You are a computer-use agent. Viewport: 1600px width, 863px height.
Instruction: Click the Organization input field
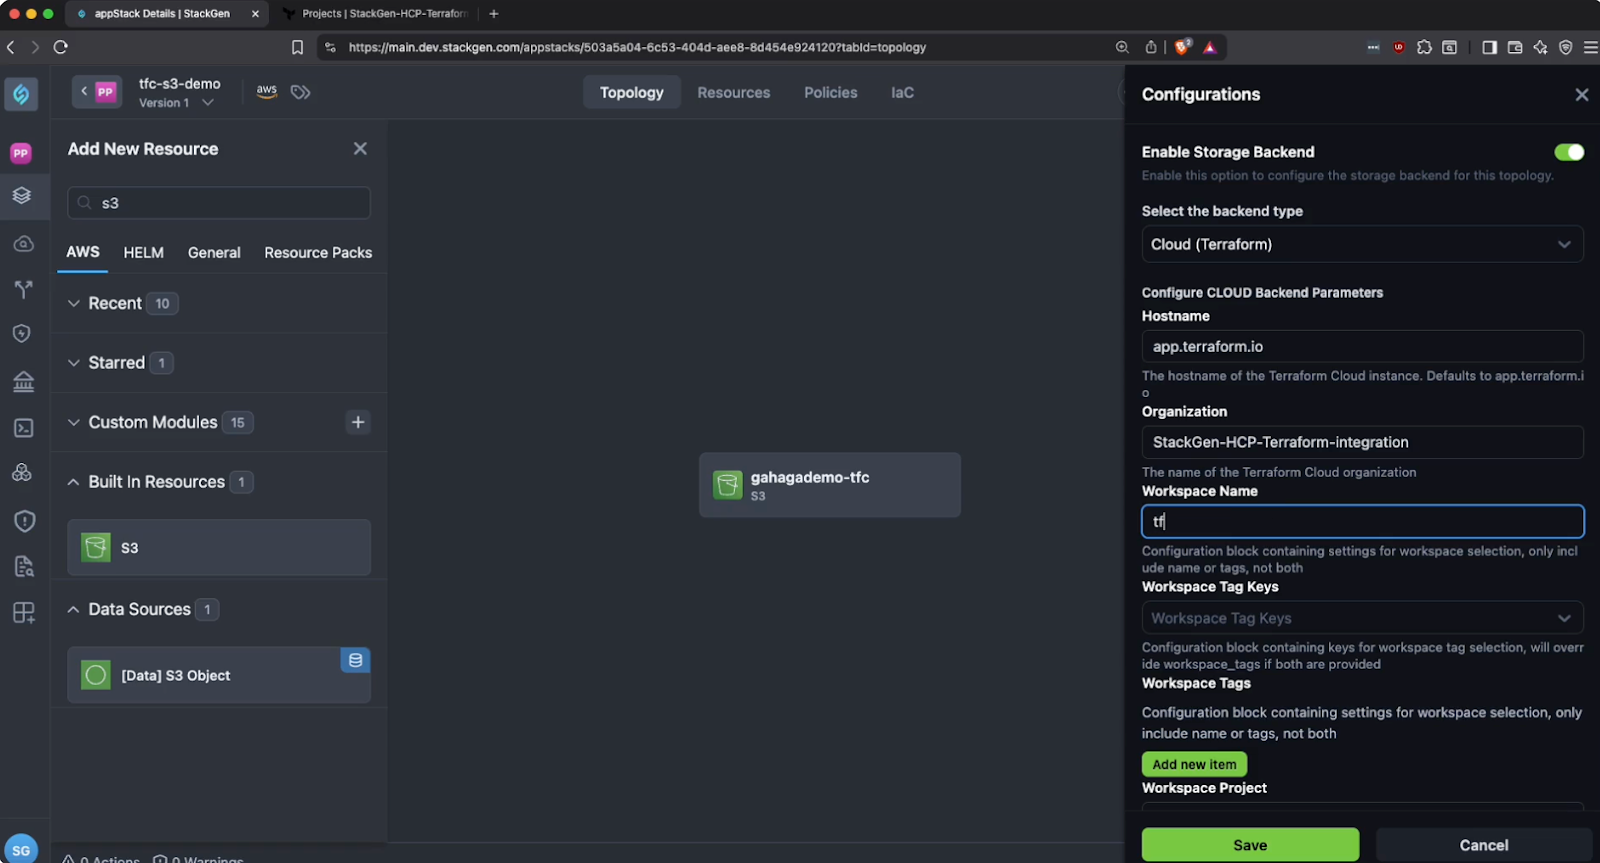tap(1361, 442)
